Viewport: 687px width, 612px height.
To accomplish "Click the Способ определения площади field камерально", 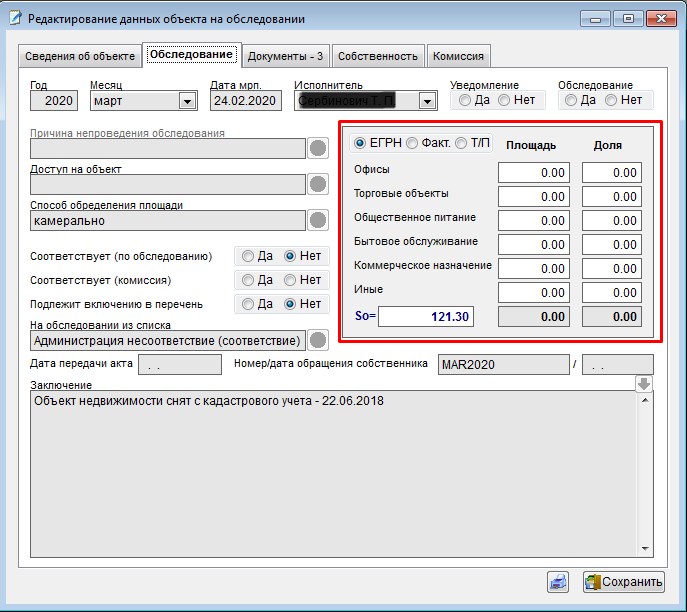I will click(168, 220).
